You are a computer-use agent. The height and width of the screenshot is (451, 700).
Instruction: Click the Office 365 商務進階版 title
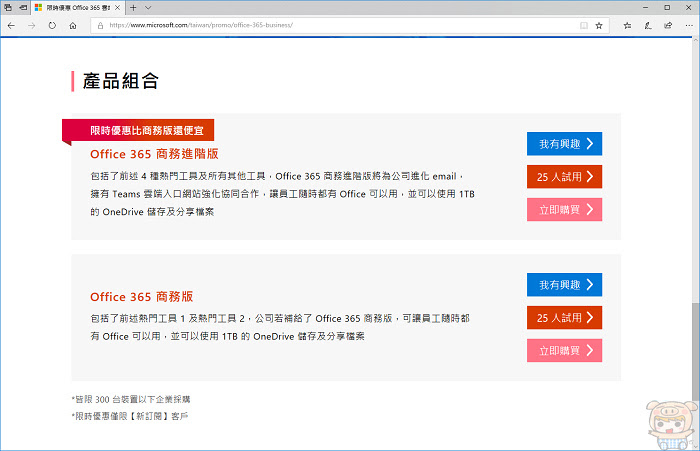[154, 154]
